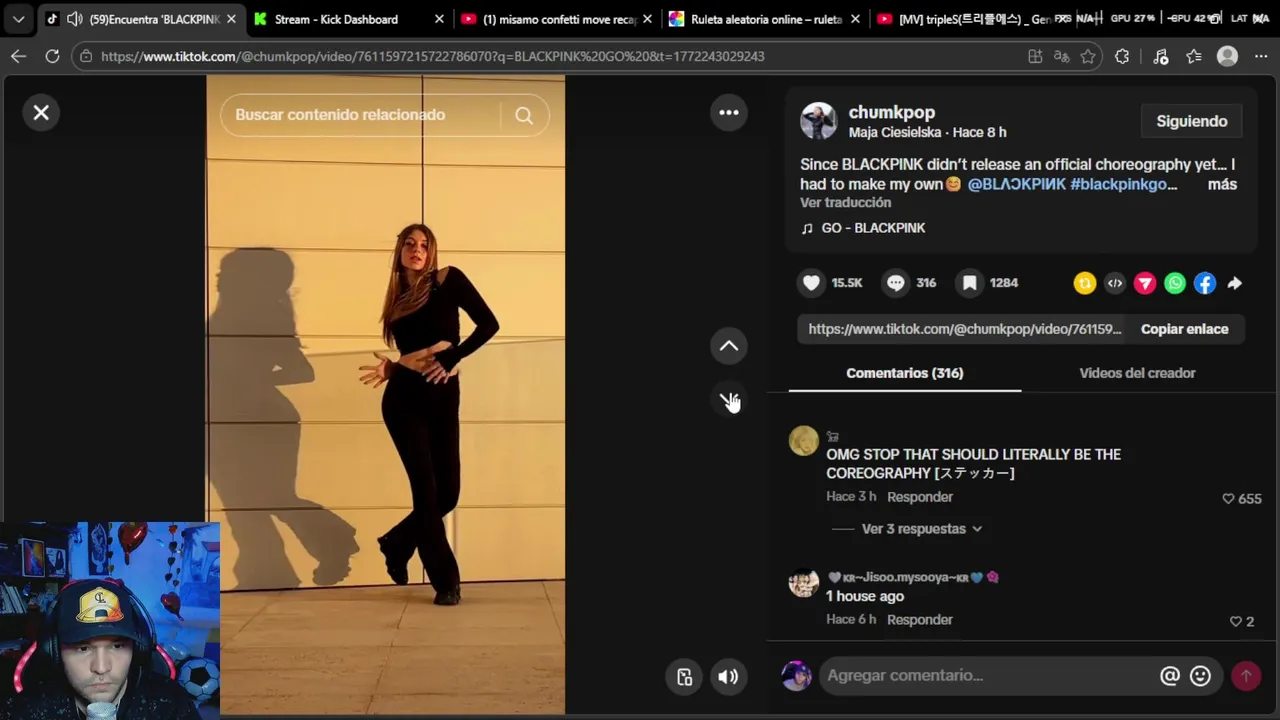Click the Jisoo.mysooya commenter name
The width and height of the screenshot is (1280, 720).
913,577
